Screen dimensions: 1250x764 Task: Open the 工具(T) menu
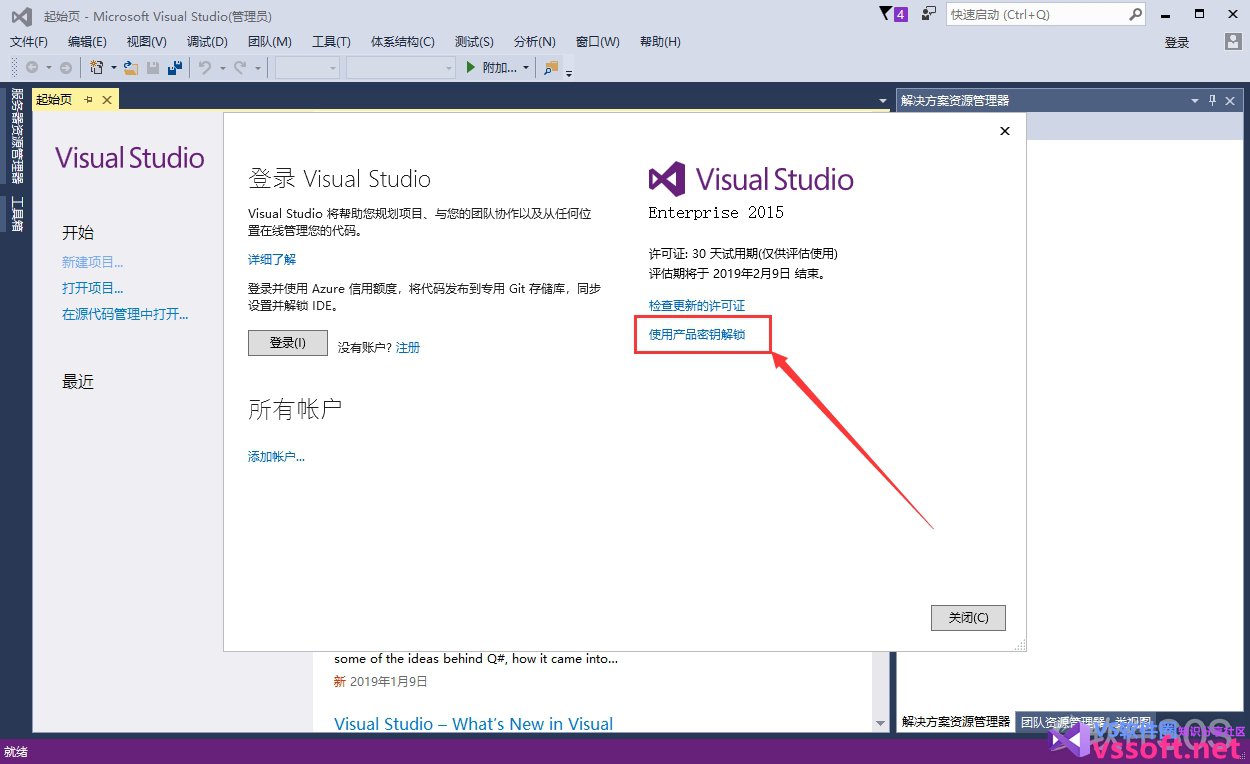point(331,42)
